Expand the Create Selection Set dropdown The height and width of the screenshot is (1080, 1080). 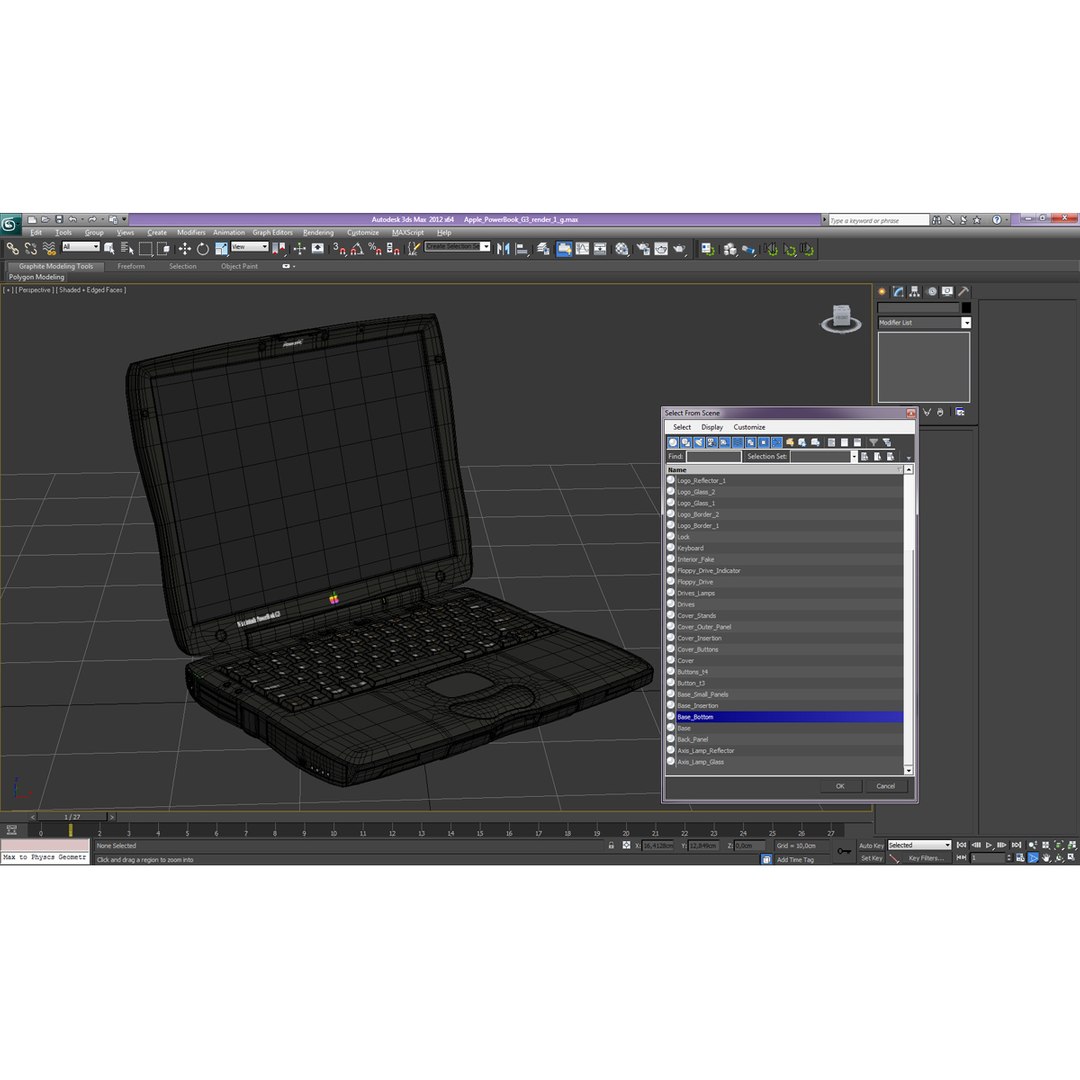(486, 247)
